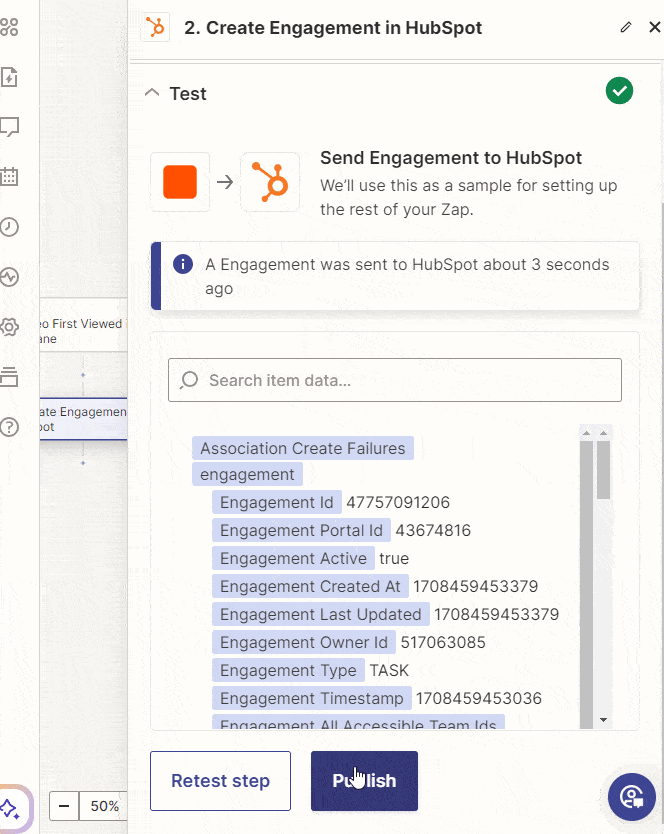Collapse the Test section chevron
664x834 pixels.
click(x=152, y=93)
